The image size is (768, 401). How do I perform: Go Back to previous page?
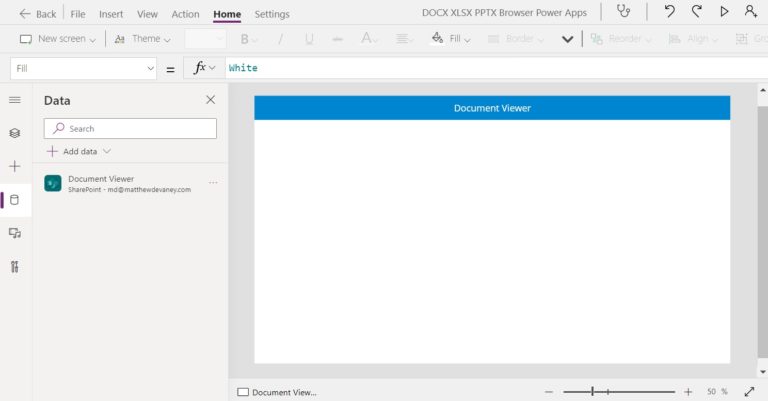click(x=37, y=14)
